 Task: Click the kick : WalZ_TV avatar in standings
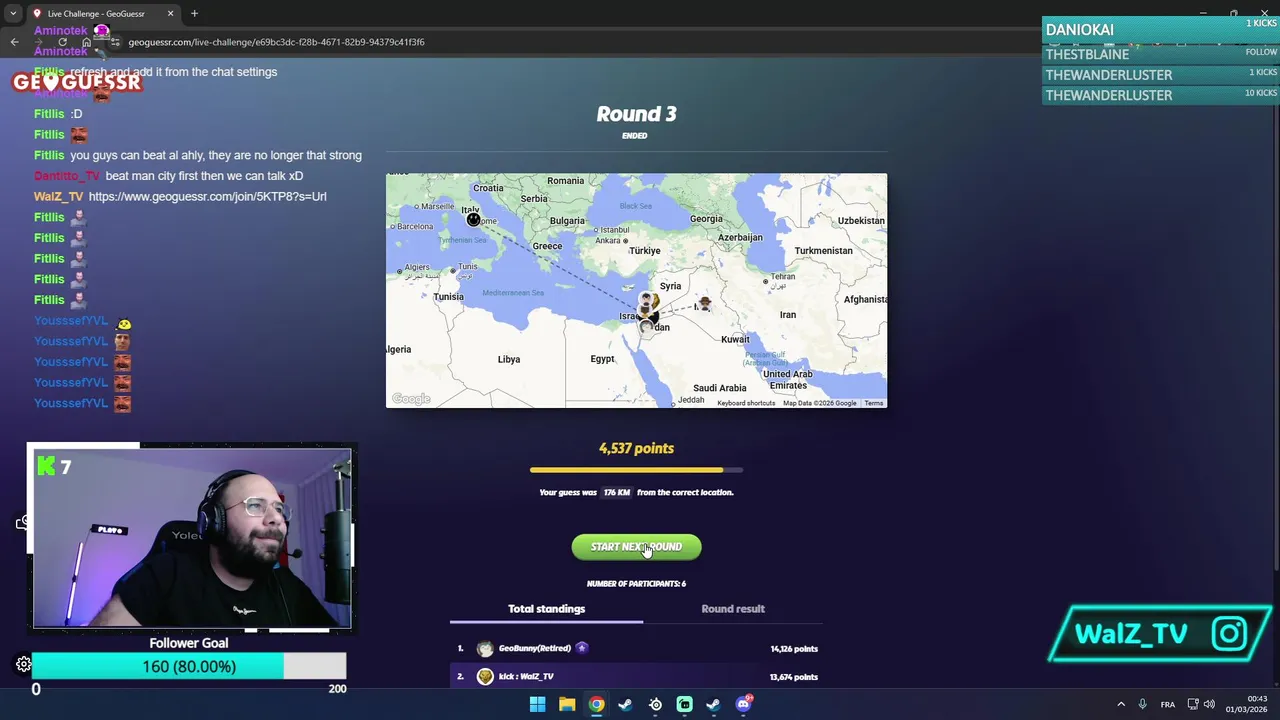[x=485, y=677]
